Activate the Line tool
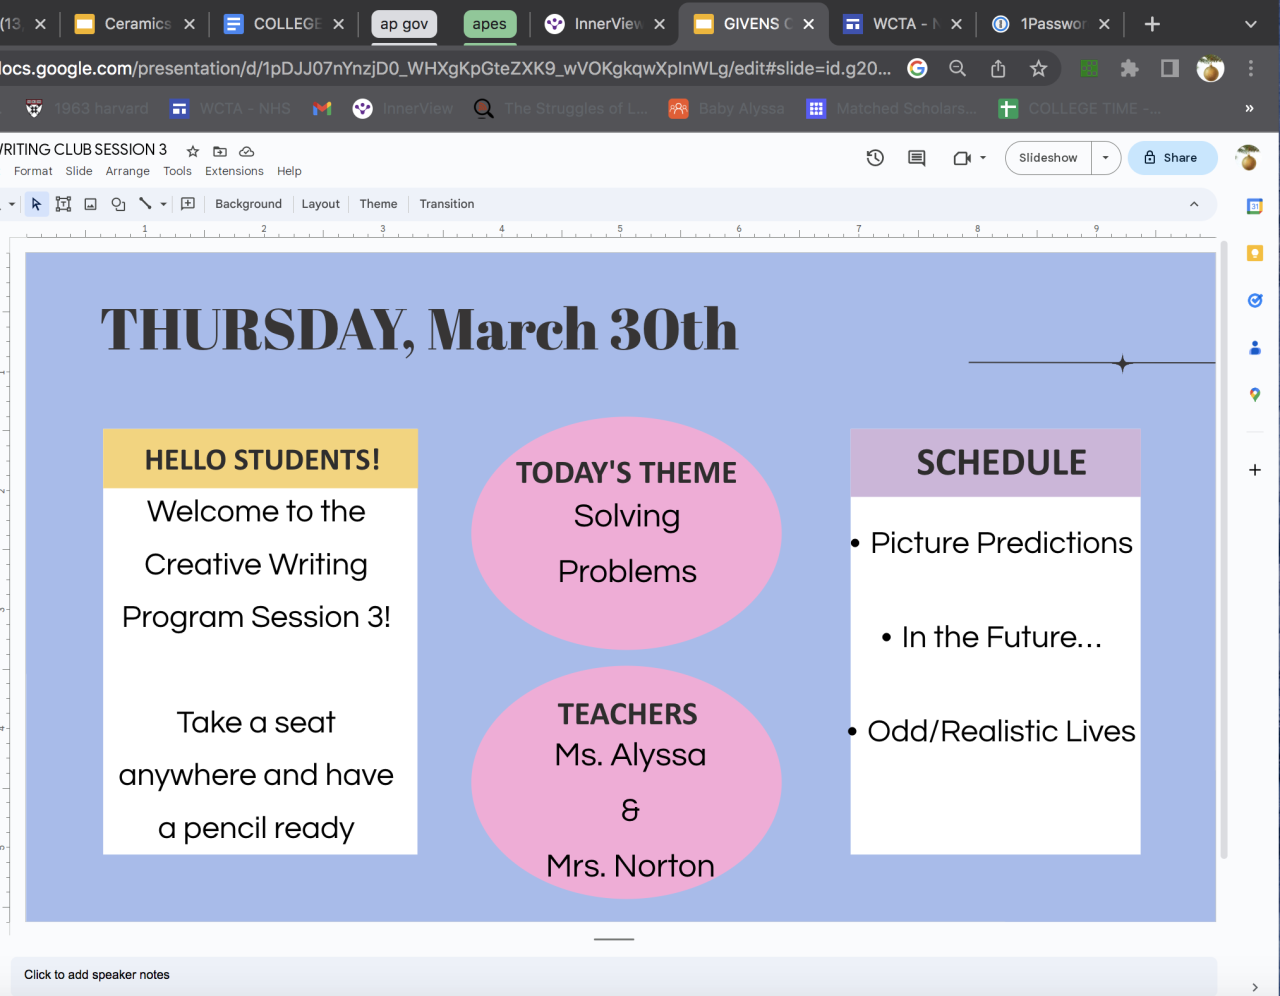Image resolution: width=1280 pixels, height=996 pixels. [145, 203]
